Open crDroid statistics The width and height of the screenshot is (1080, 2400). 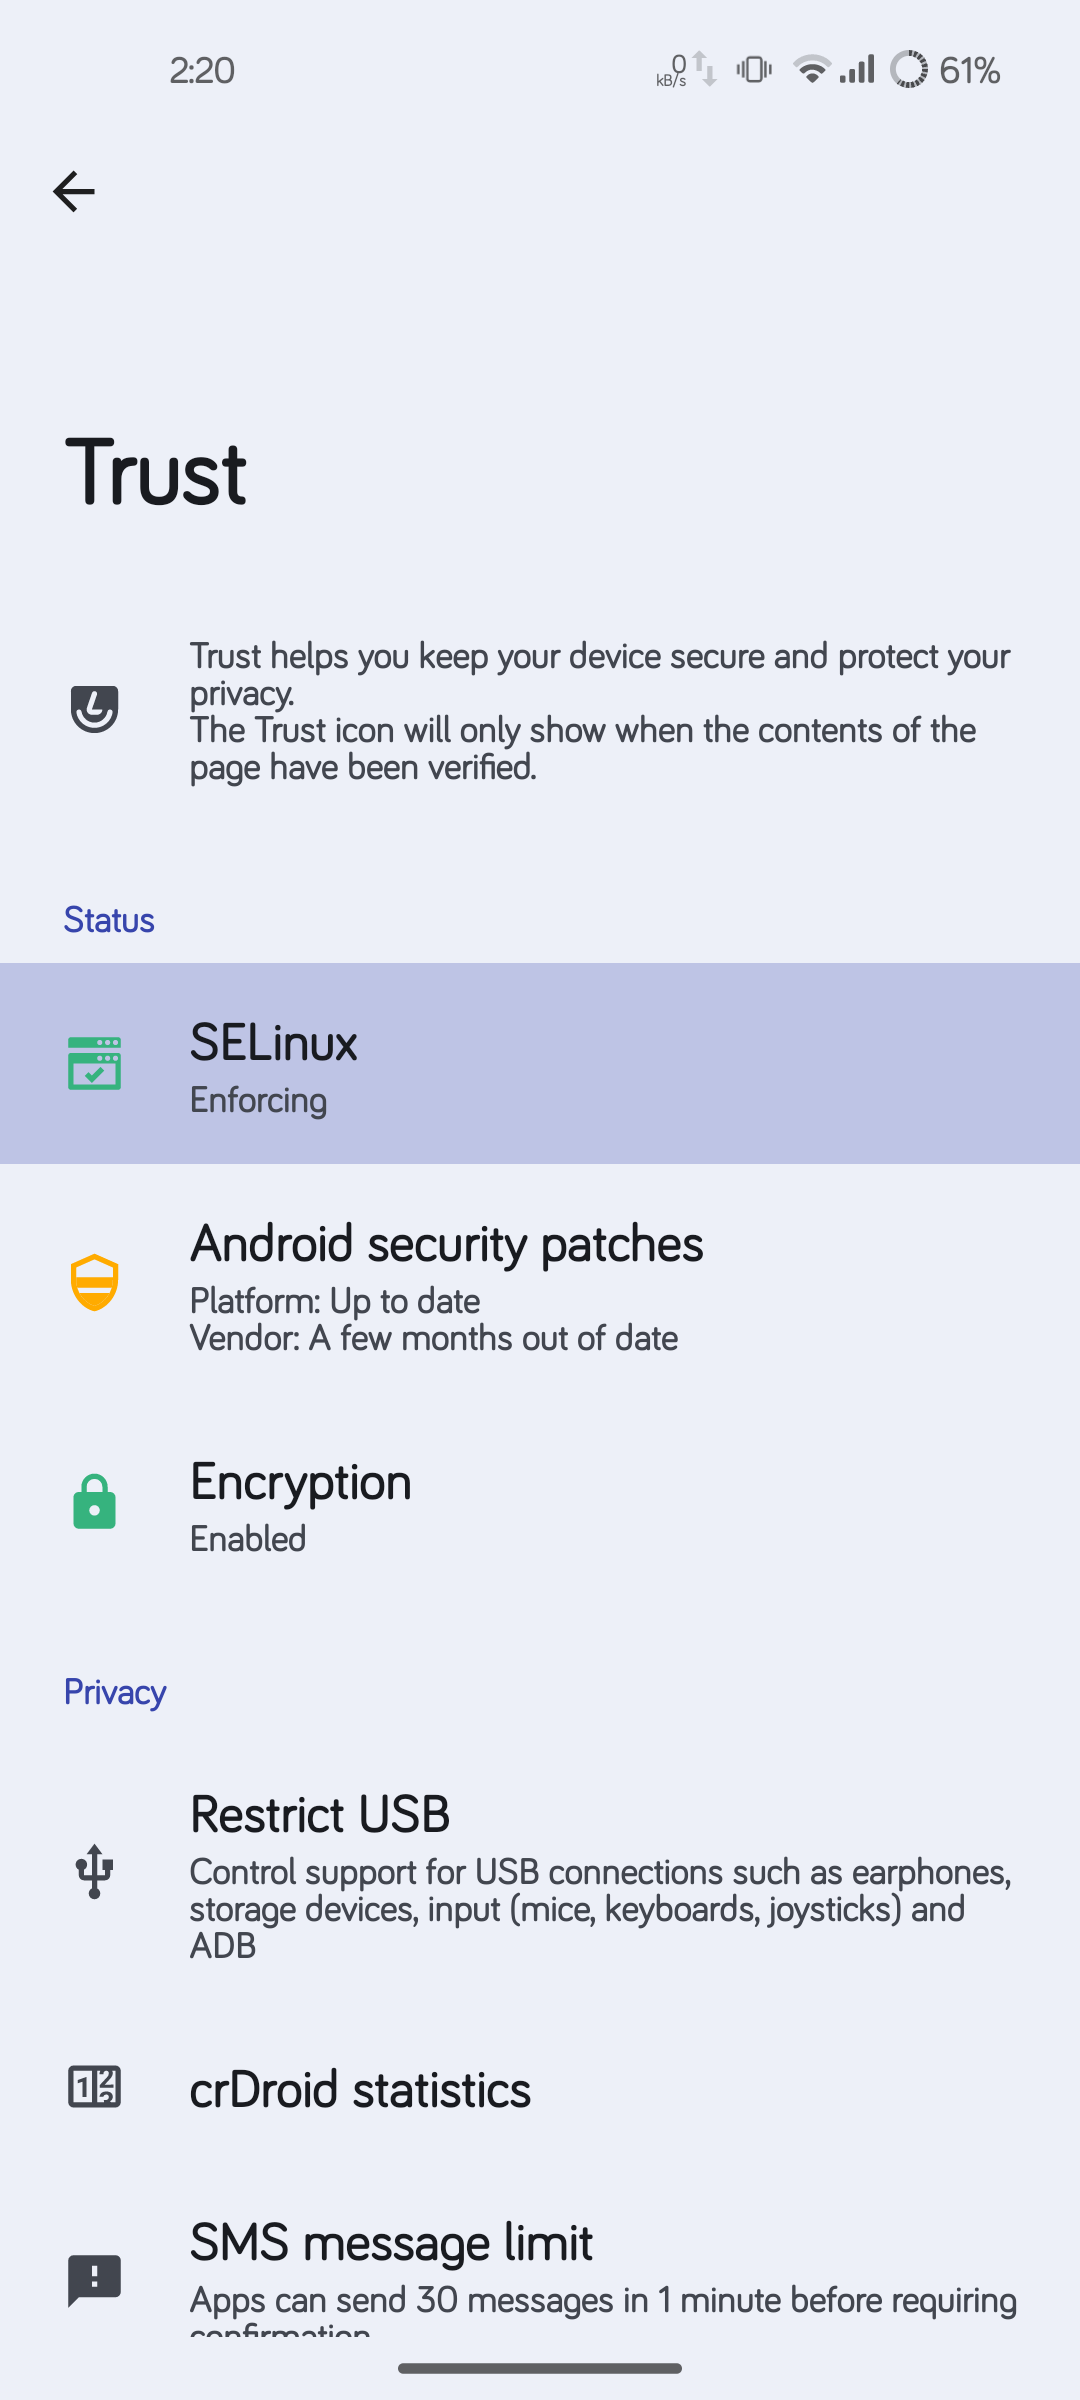pyautogui.click(x=540, y=2088)
